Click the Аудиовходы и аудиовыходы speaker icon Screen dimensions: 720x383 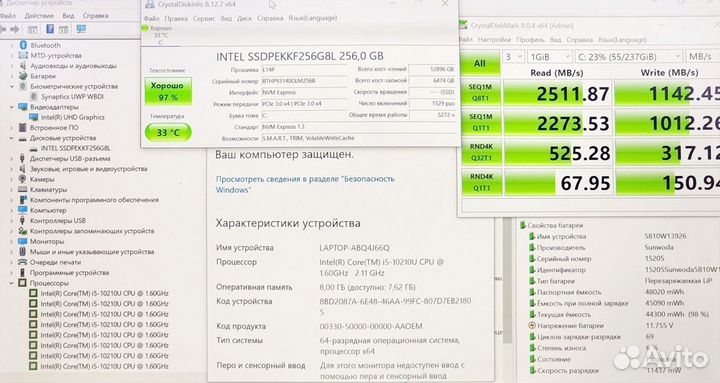click(x=23, y=66)
